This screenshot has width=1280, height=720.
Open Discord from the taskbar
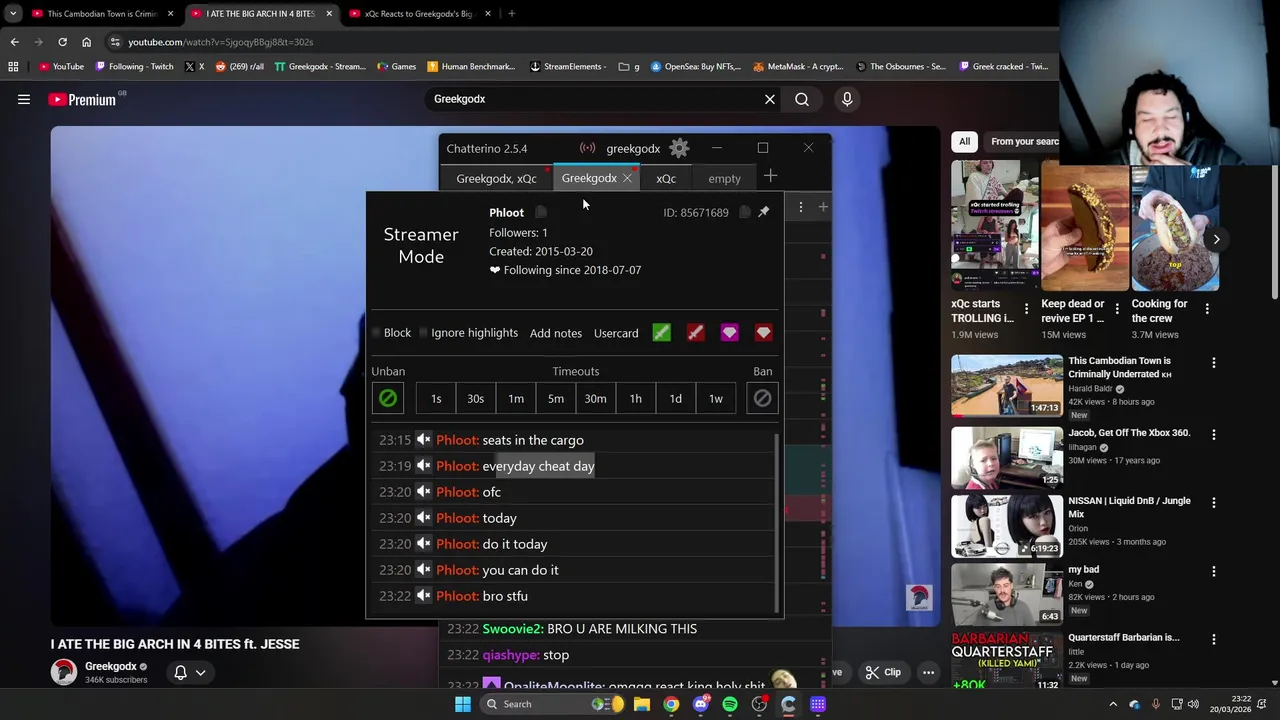pos(701,704)
